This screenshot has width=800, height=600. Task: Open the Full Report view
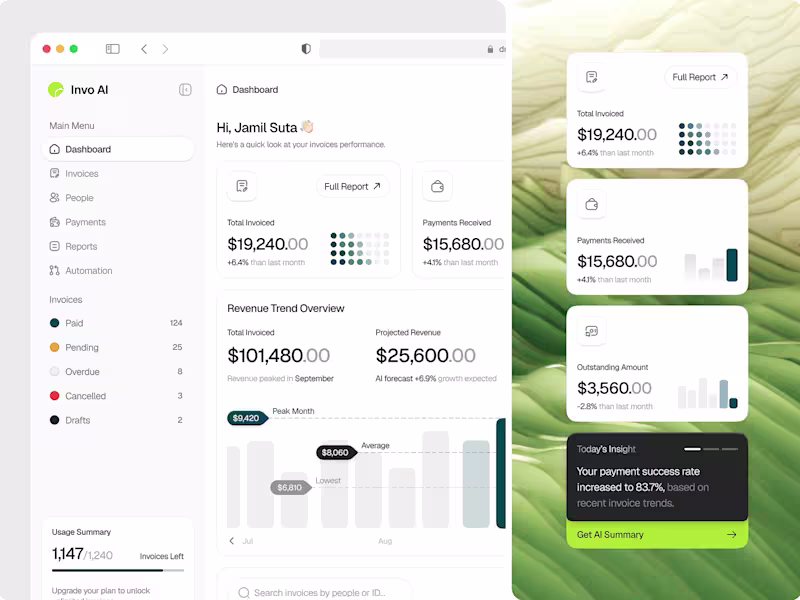[x=352, y=186]
